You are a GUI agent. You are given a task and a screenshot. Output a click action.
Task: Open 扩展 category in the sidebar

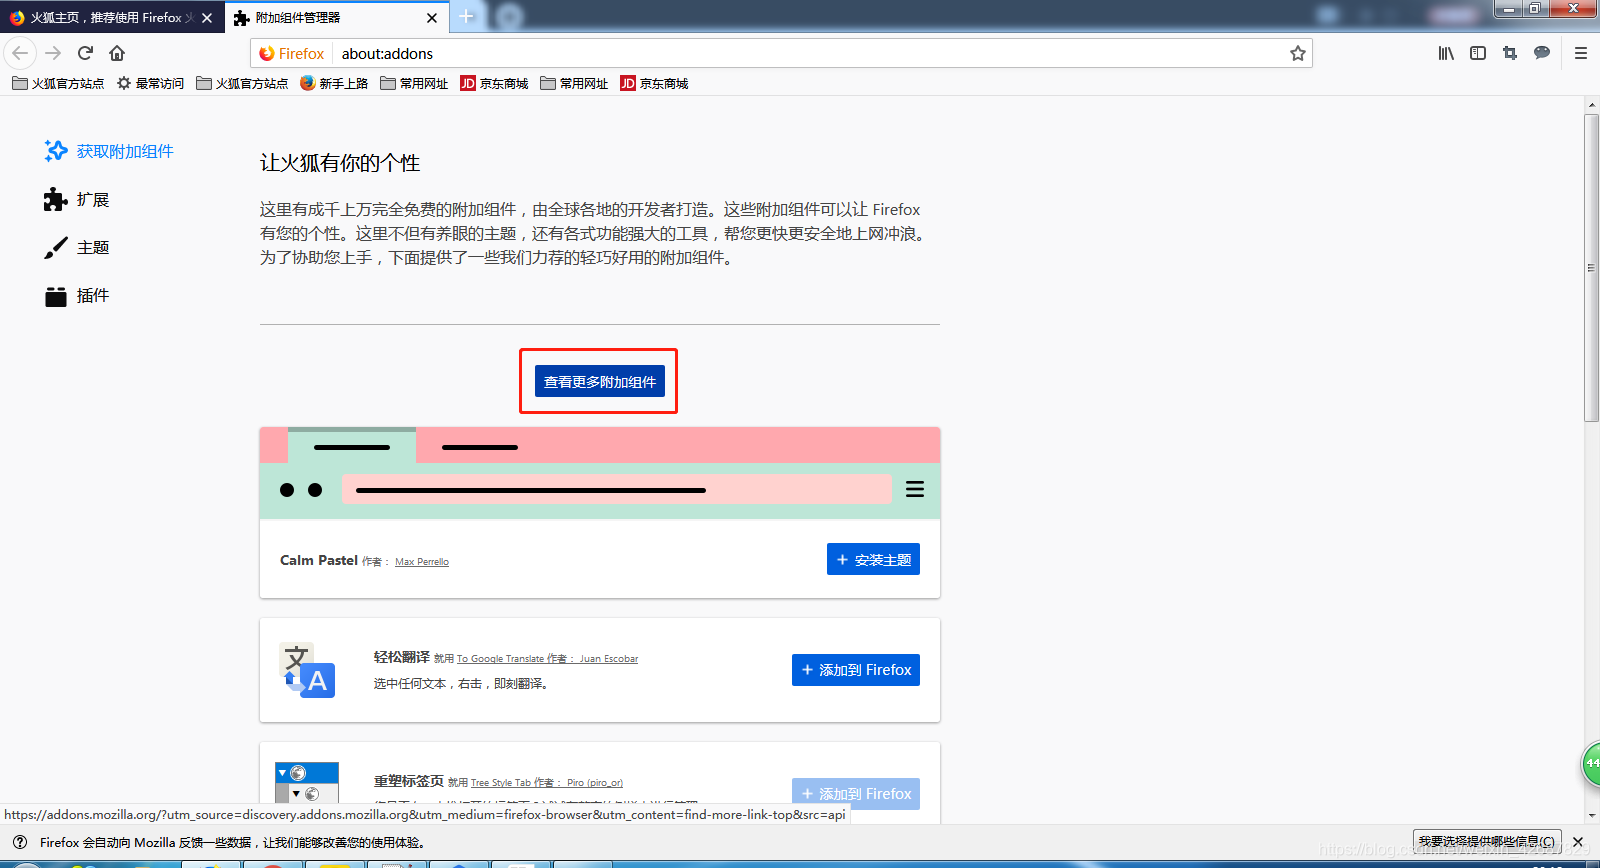tap(77, 199)
